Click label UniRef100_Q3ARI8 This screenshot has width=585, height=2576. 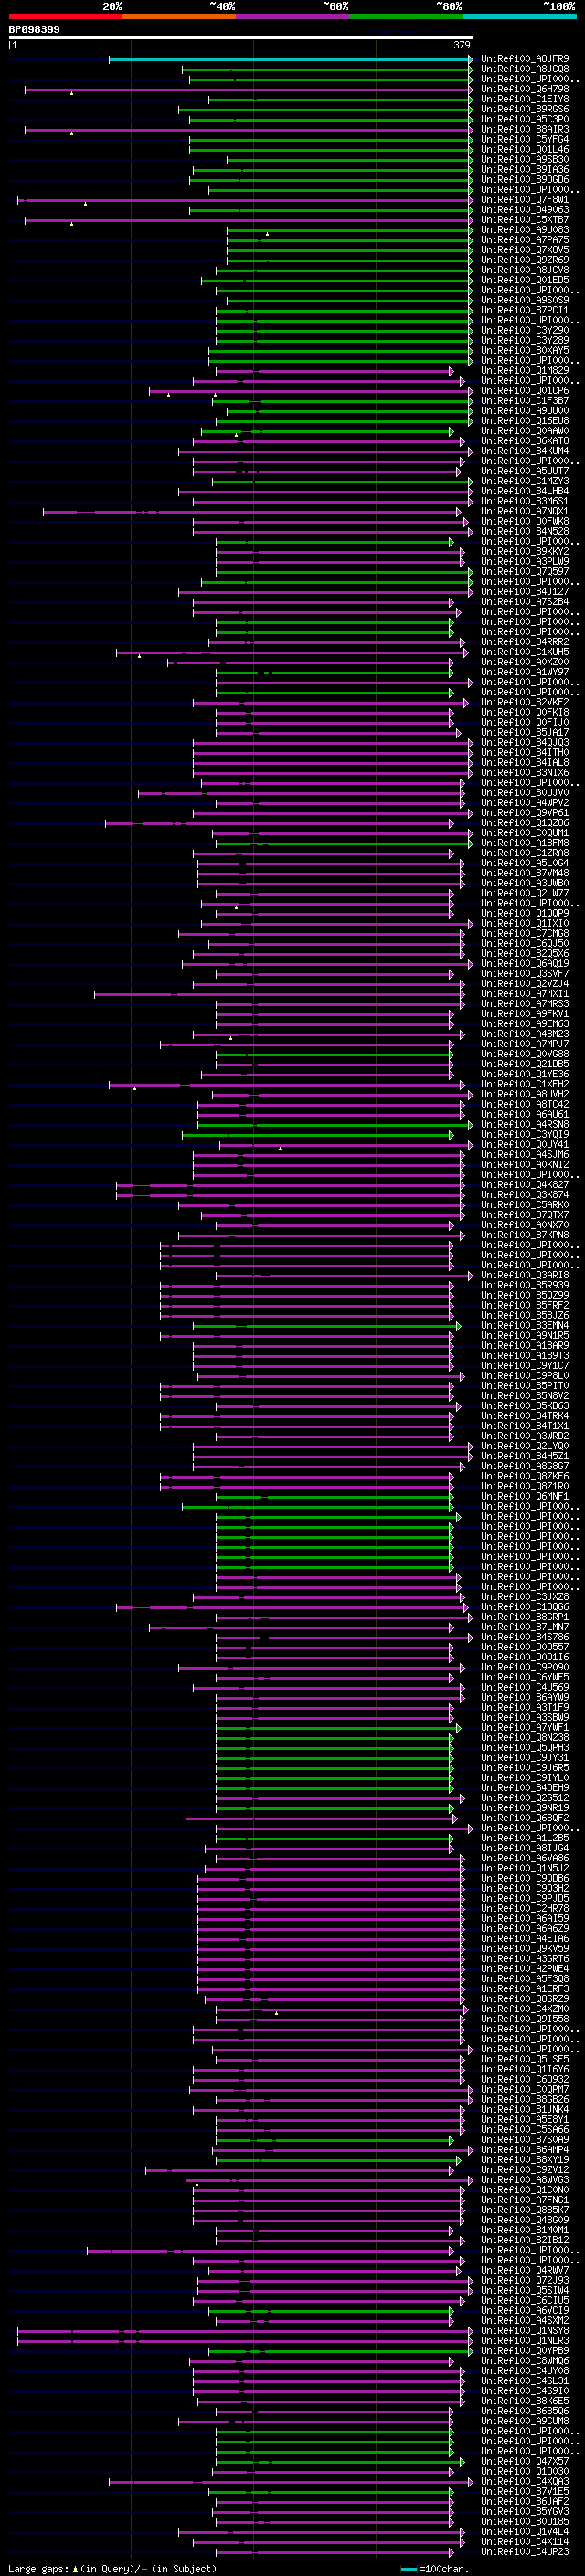[x=525, y=1275]
